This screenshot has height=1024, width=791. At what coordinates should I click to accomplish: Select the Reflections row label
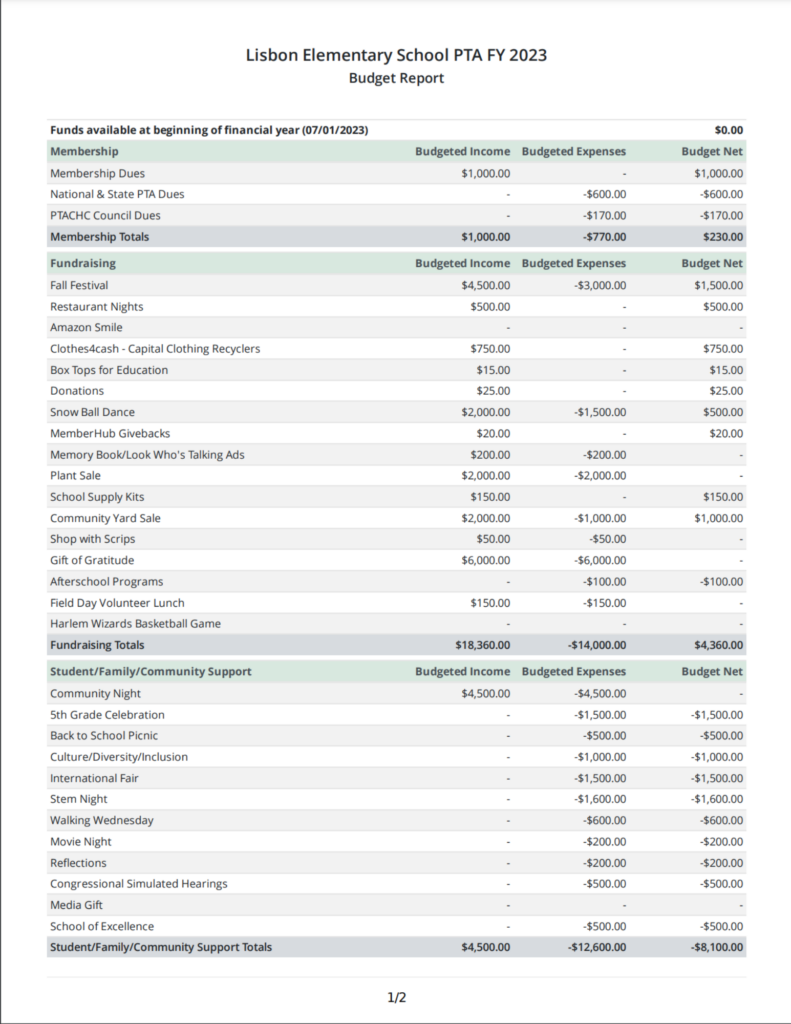click(x=78, y=863)
